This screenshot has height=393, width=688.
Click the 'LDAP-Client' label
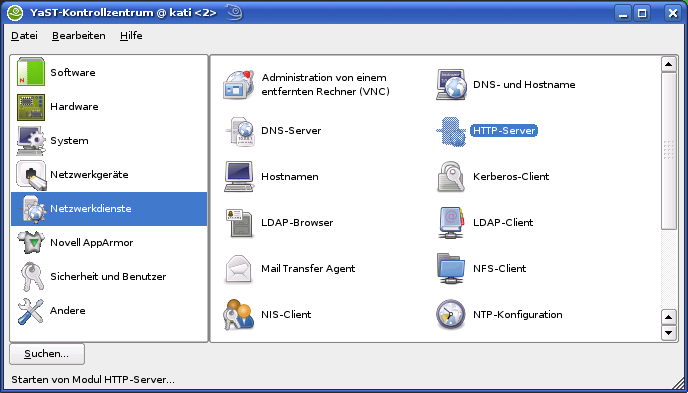tap(503, 222)
